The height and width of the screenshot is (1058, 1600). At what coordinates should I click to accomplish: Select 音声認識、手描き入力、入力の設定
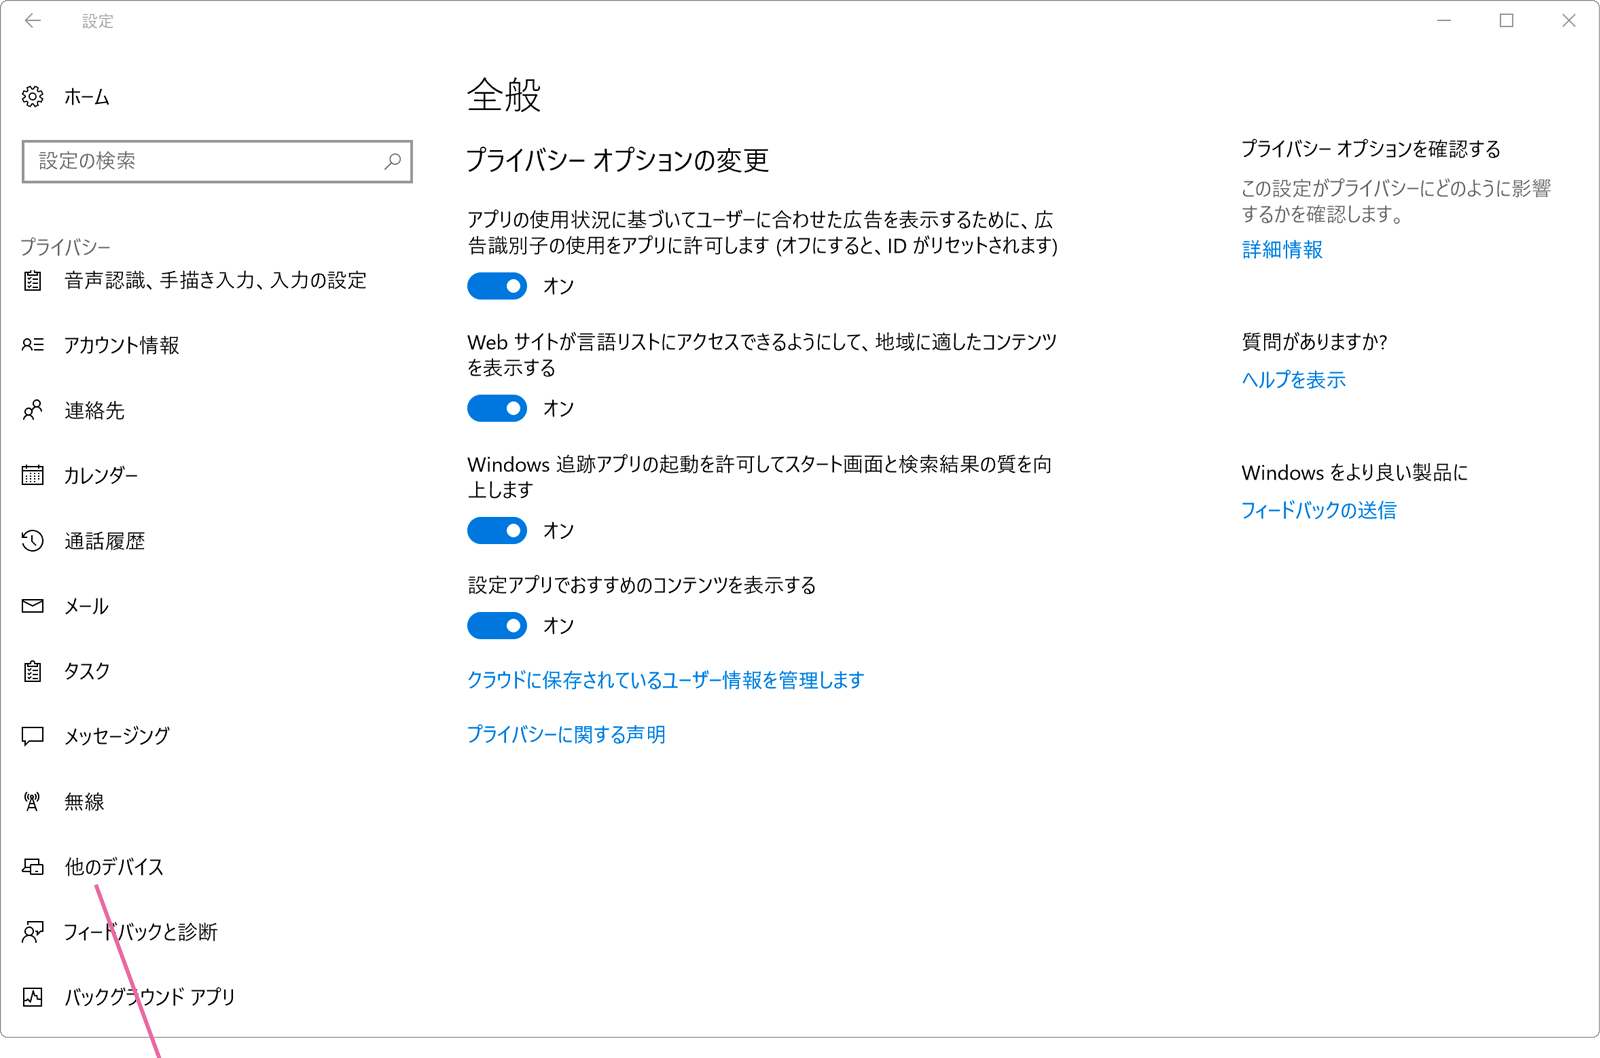coord(215,281)
